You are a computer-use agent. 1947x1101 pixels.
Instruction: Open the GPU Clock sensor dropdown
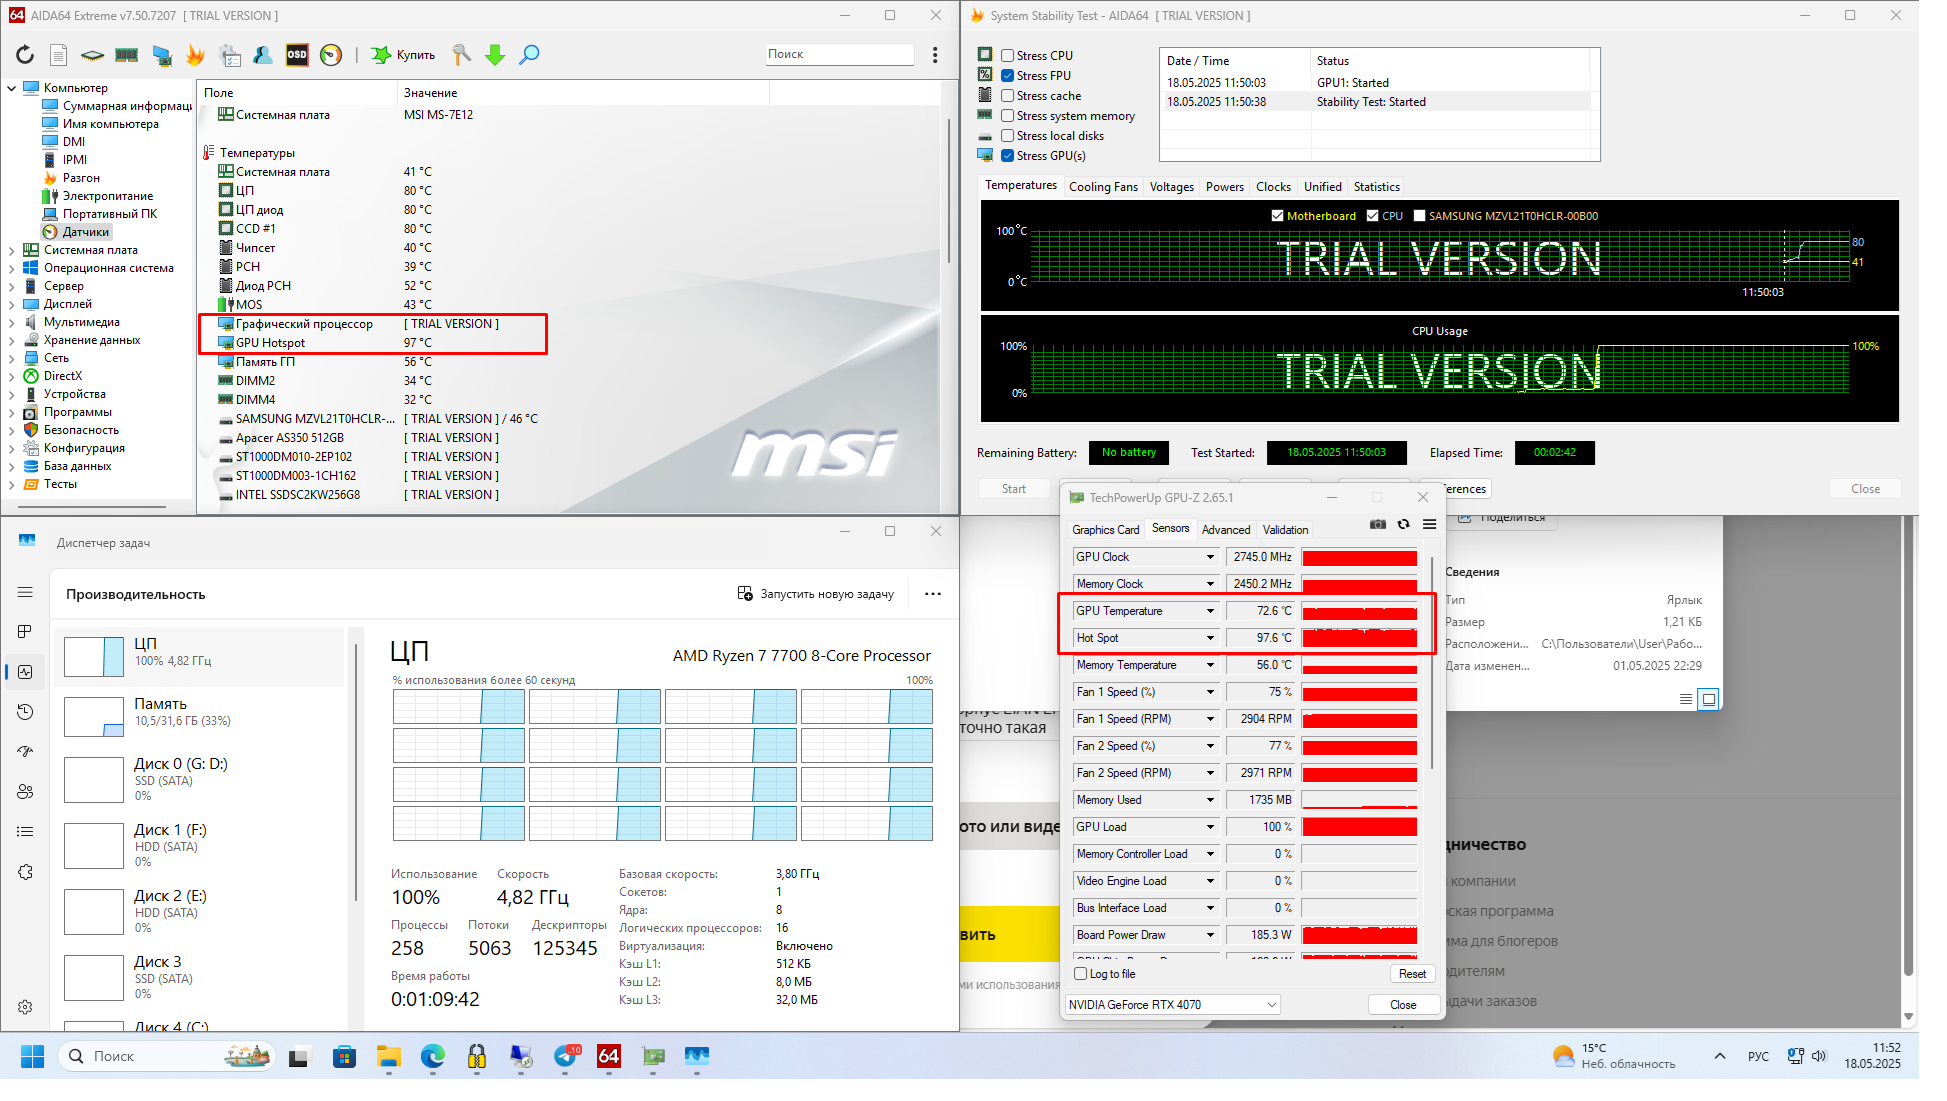1210,557
